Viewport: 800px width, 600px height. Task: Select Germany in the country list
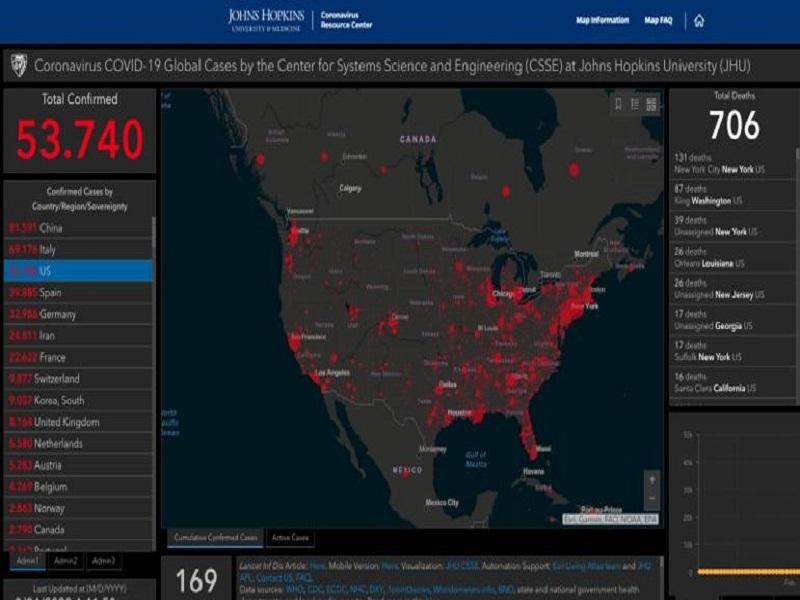pyautogui.click(x=78, y=314)
